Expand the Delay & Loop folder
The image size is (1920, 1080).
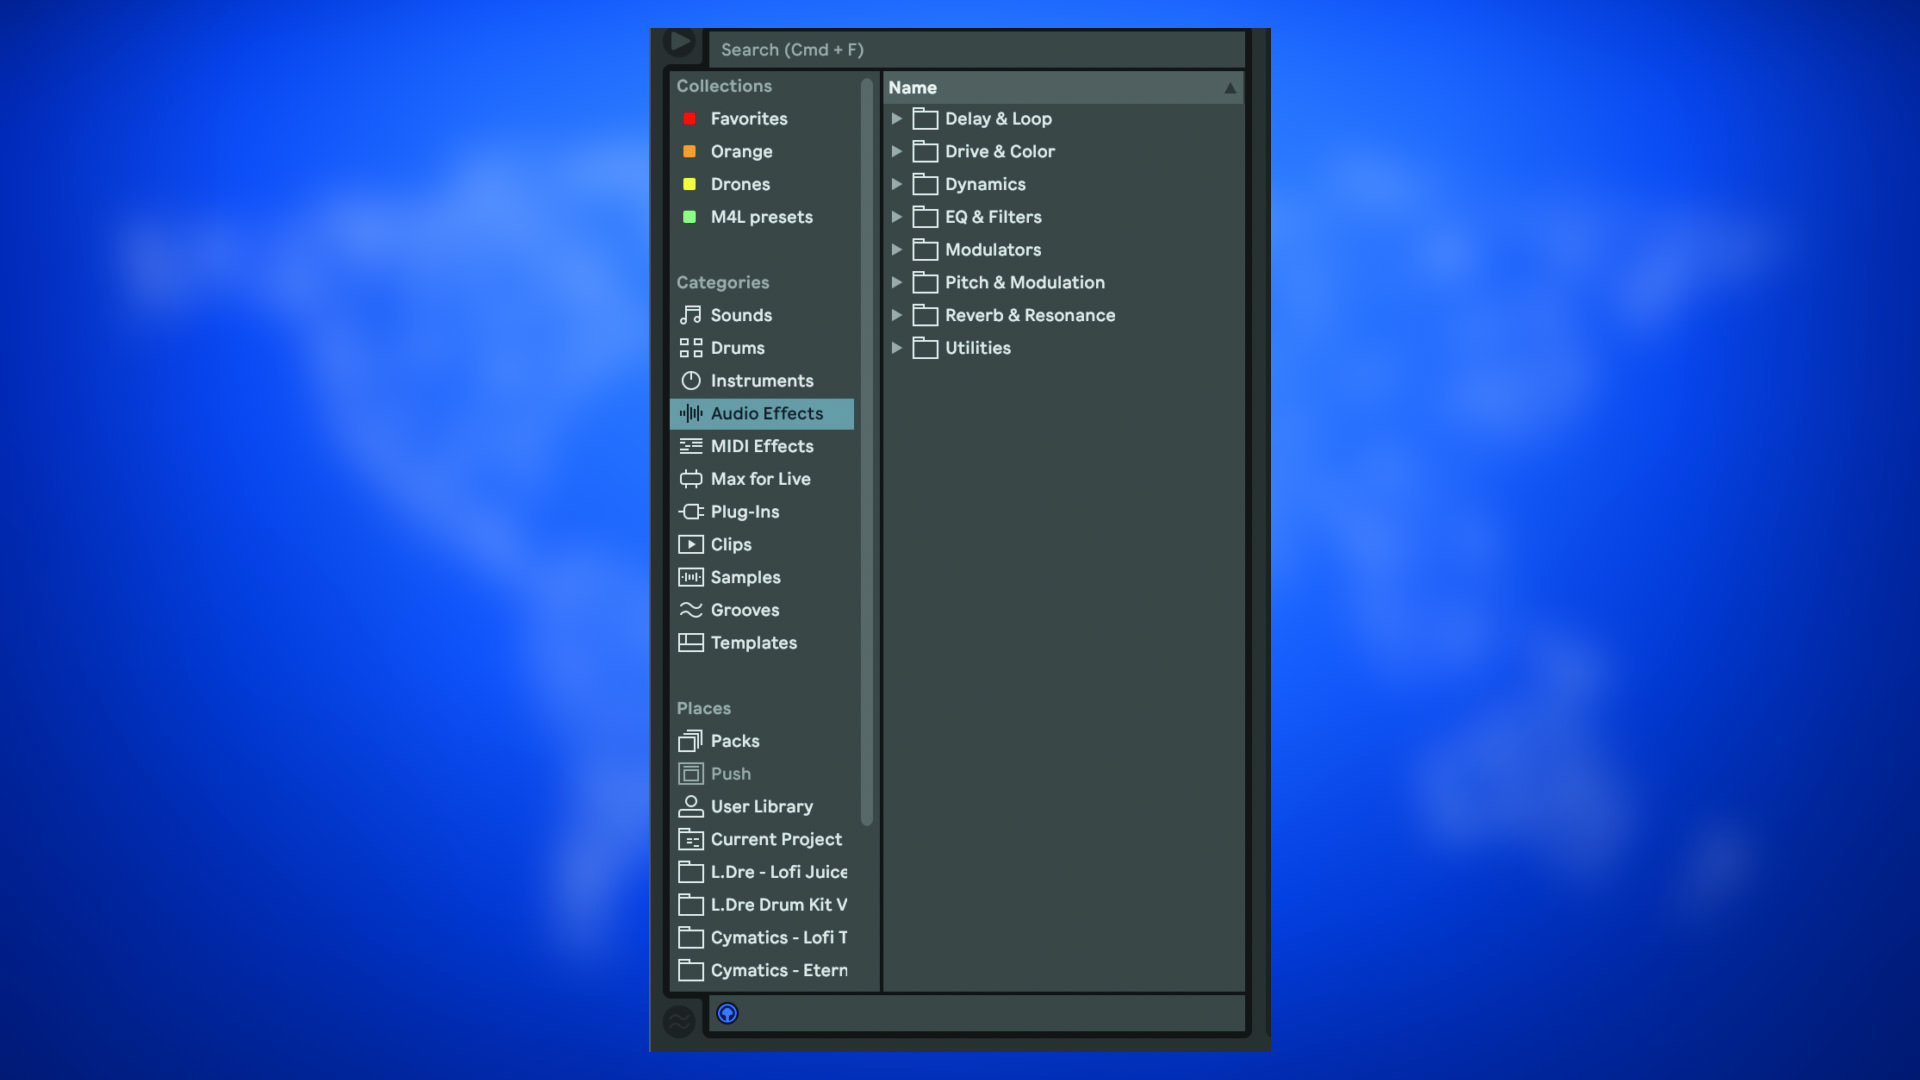coord(897,119)
